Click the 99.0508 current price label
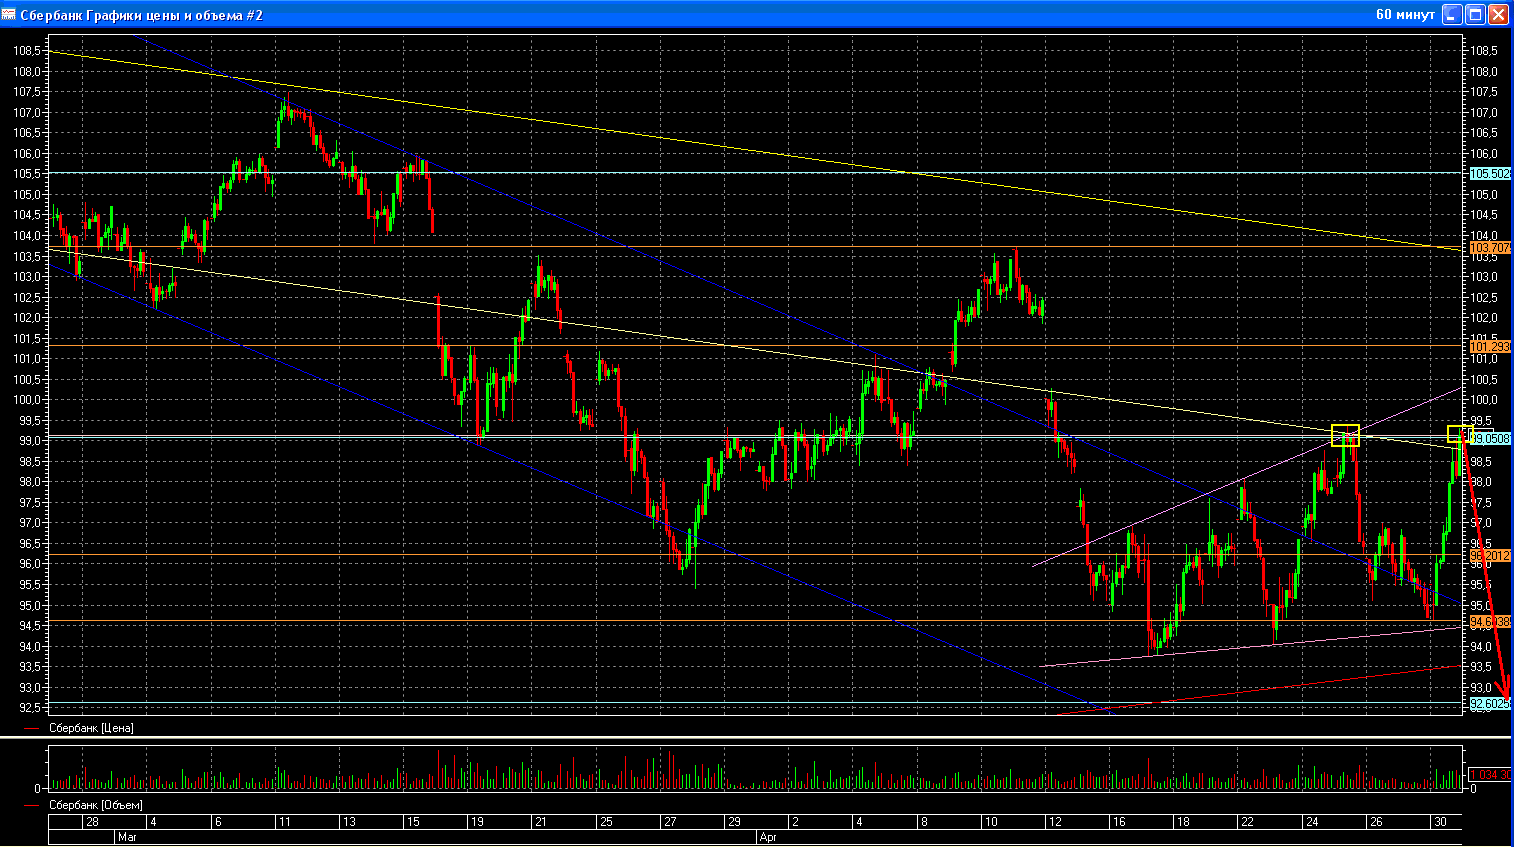1514x847 pixels. [1490, 438]
